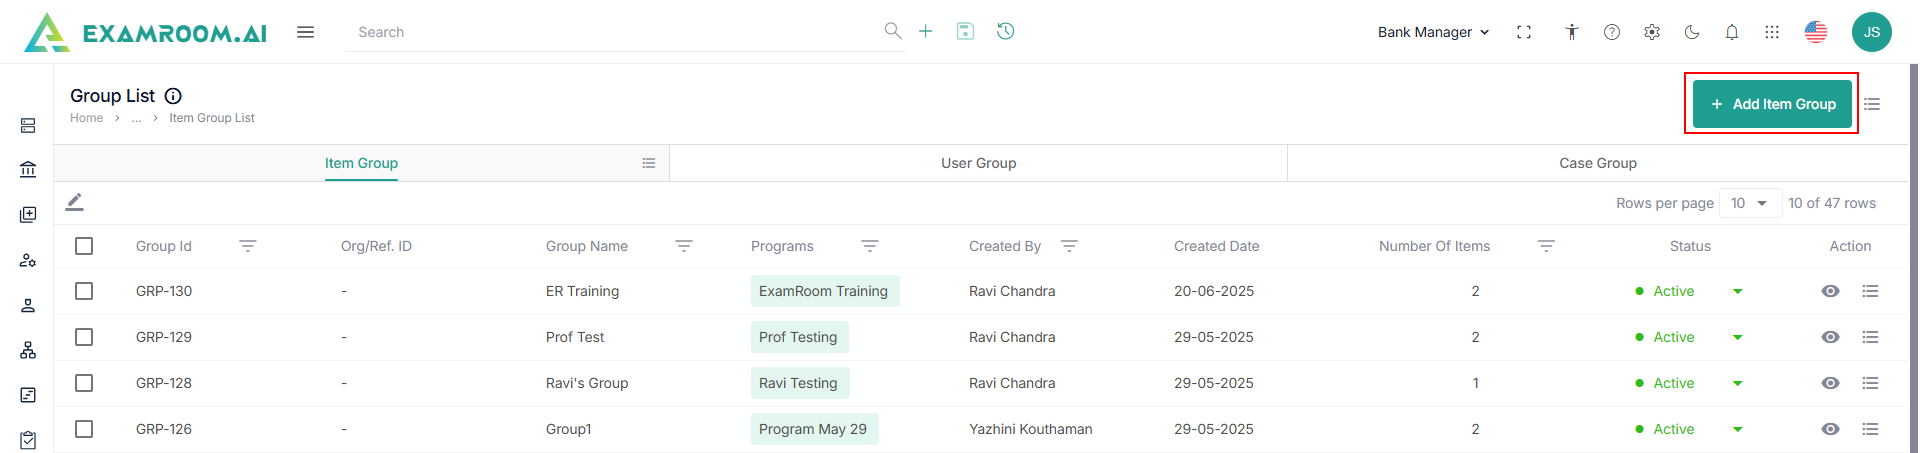Open the notifications bell

[1732, 32]
